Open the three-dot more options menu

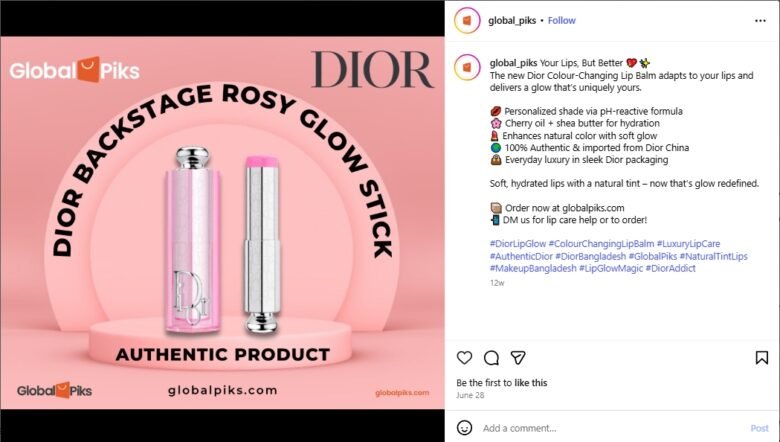[x=760, y=20]
